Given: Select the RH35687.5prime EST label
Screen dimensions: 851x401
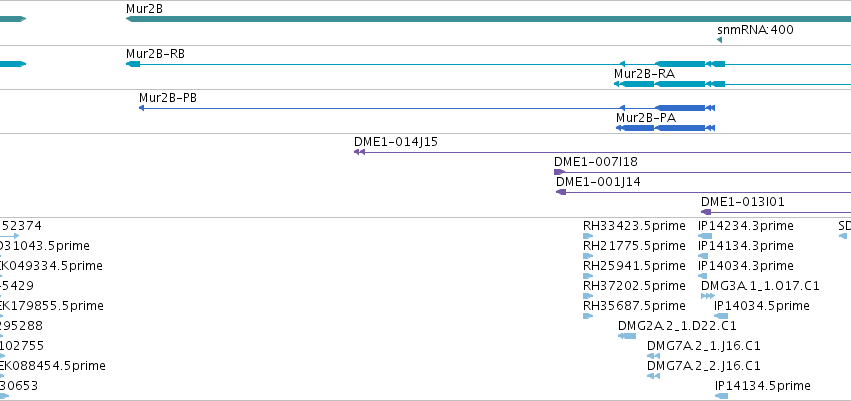Looking at the screenshot, I should (x=634, y=306).
